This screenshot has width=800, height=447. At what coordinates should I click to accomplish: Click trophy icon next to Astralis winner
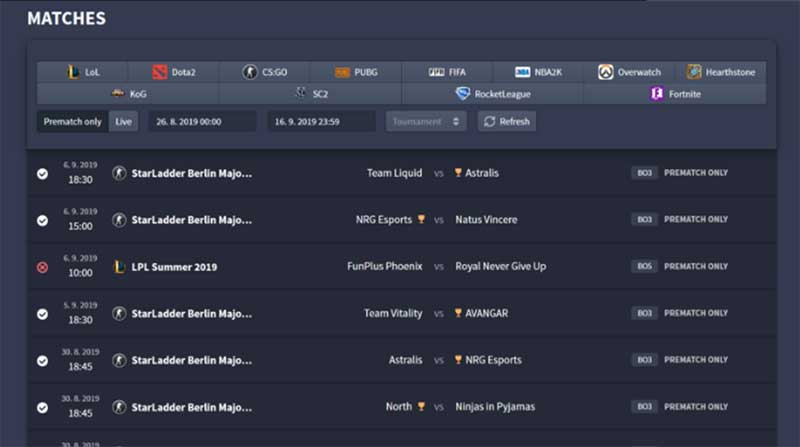pos(458,172)
